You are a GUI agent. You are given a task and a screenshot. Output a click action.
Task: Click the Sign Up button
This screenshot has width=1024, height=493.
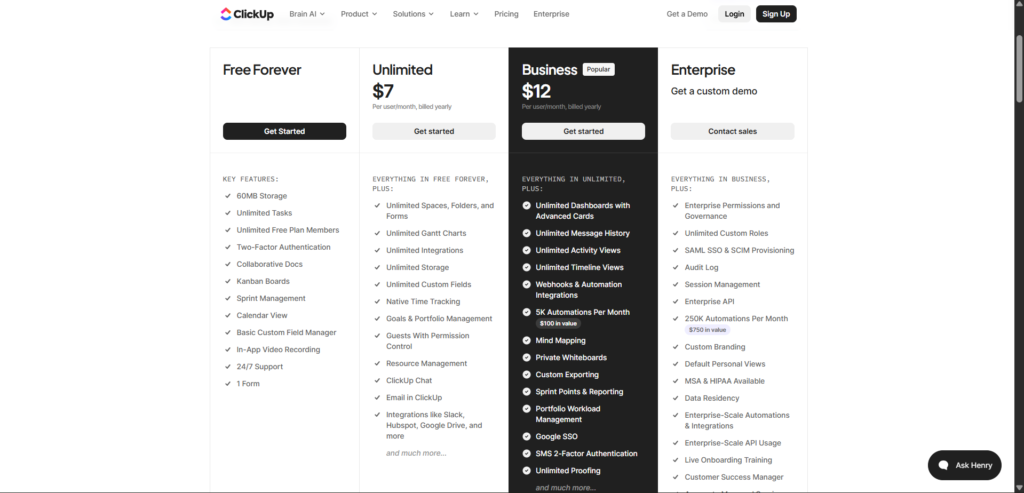[776, 14]
